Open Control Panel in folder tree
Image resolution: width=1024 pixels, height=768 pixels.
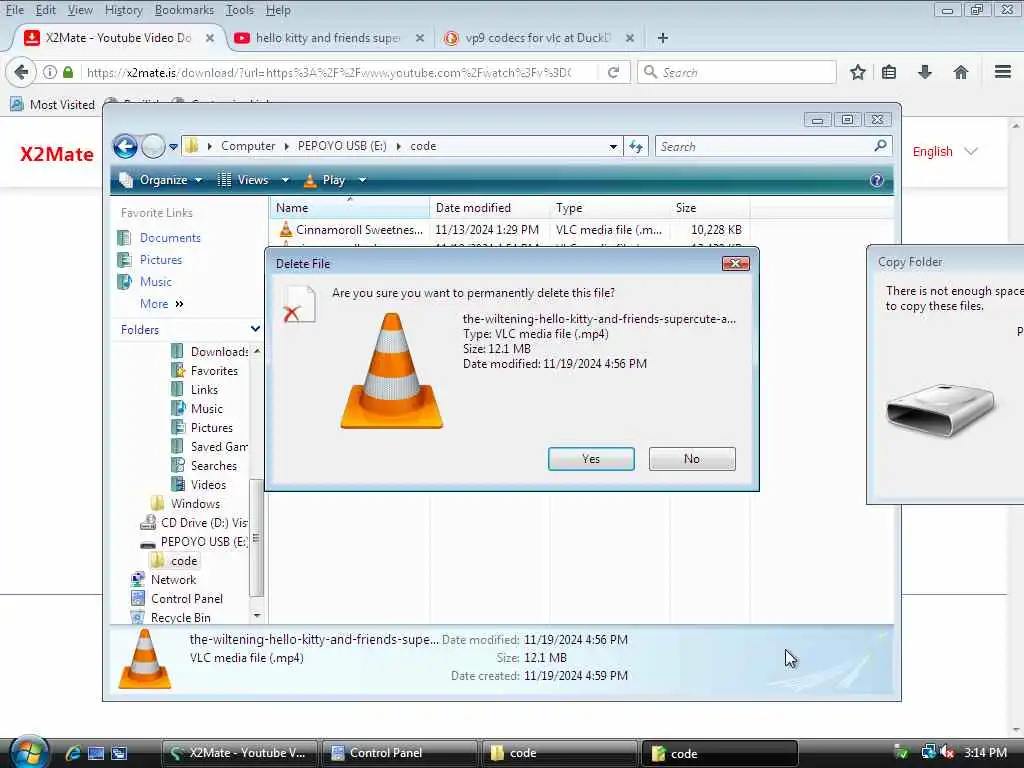tap(177, 598)
